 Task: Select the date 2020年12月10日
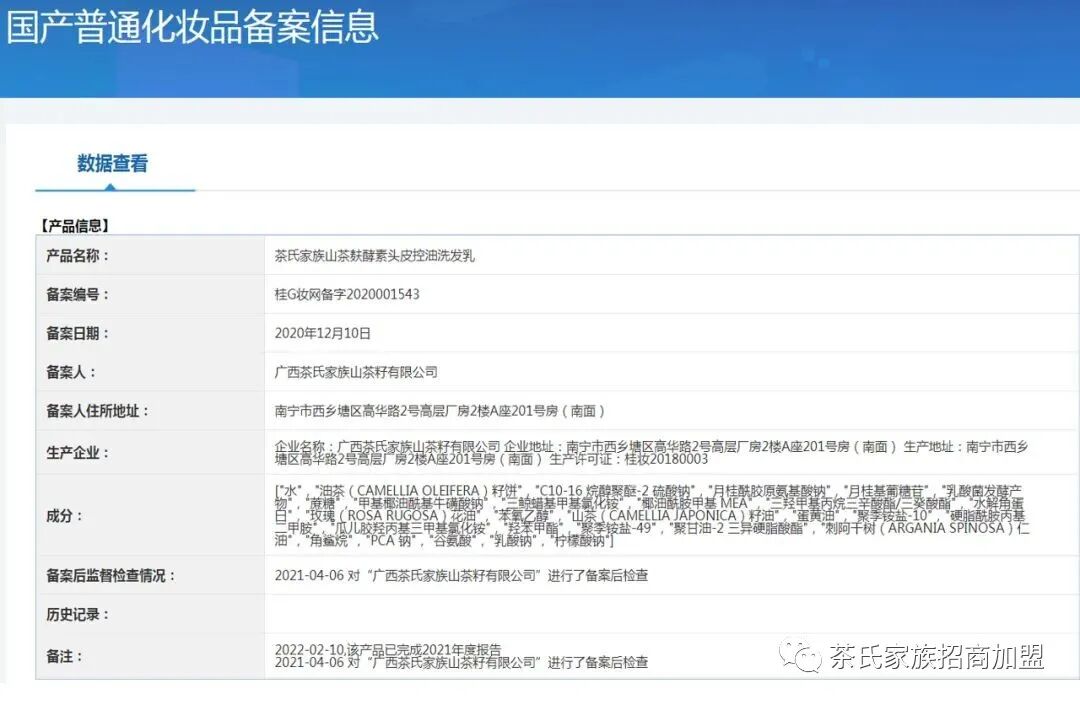322,334
